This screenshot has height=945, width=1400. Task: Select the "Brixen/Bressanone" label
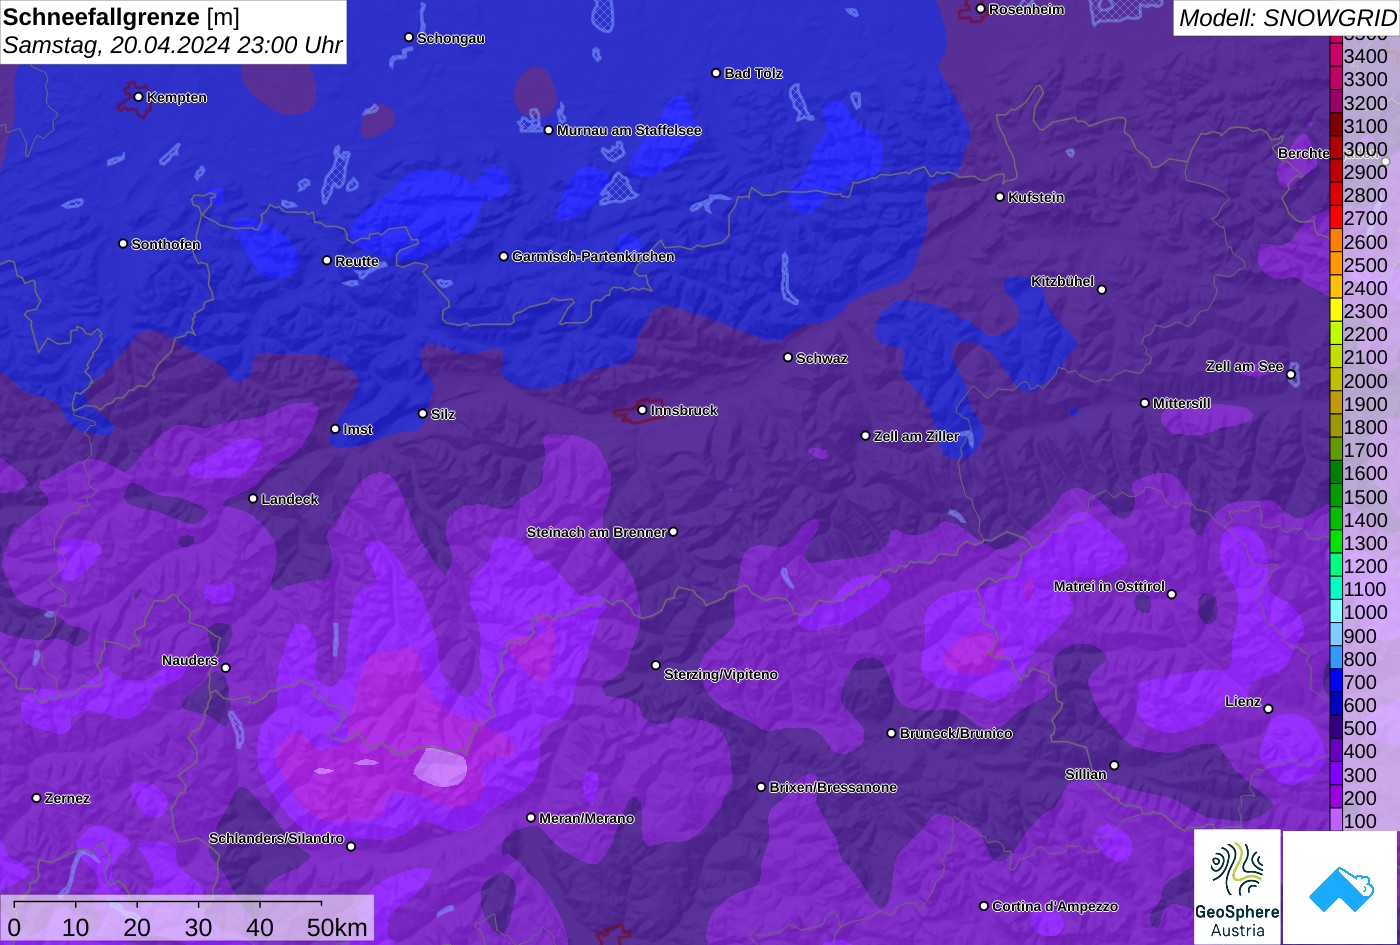[833, 788]
